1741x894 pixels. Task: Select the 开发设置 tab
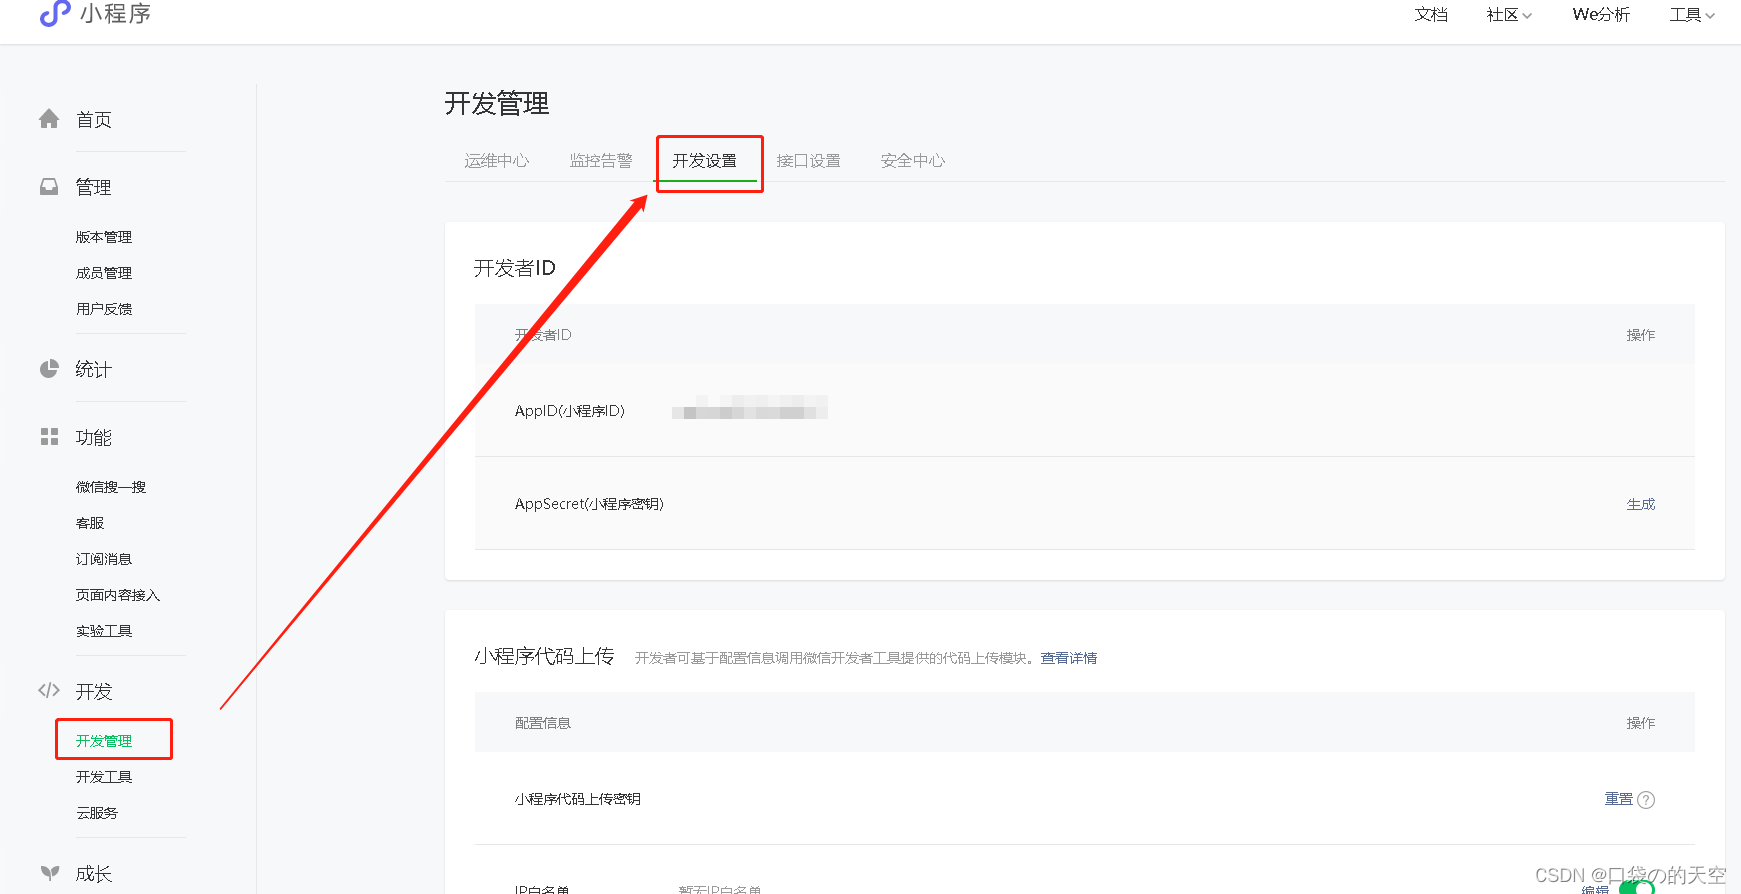coord(705,160)
